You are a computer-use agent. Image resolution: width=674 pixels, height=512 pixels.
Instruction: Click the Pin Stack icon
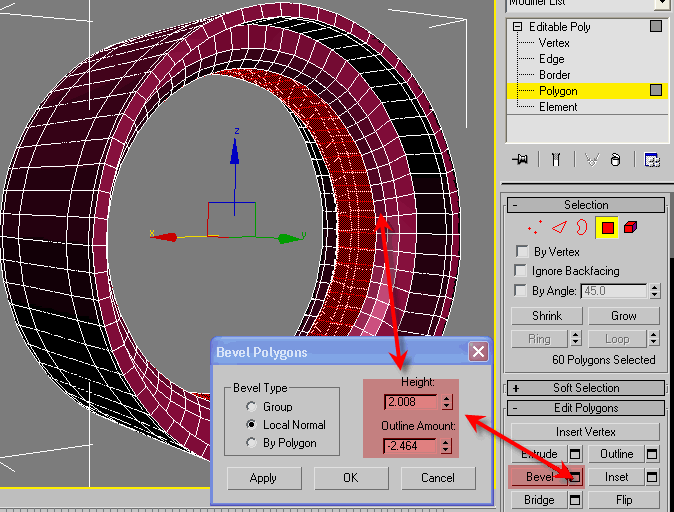point(520,160)
